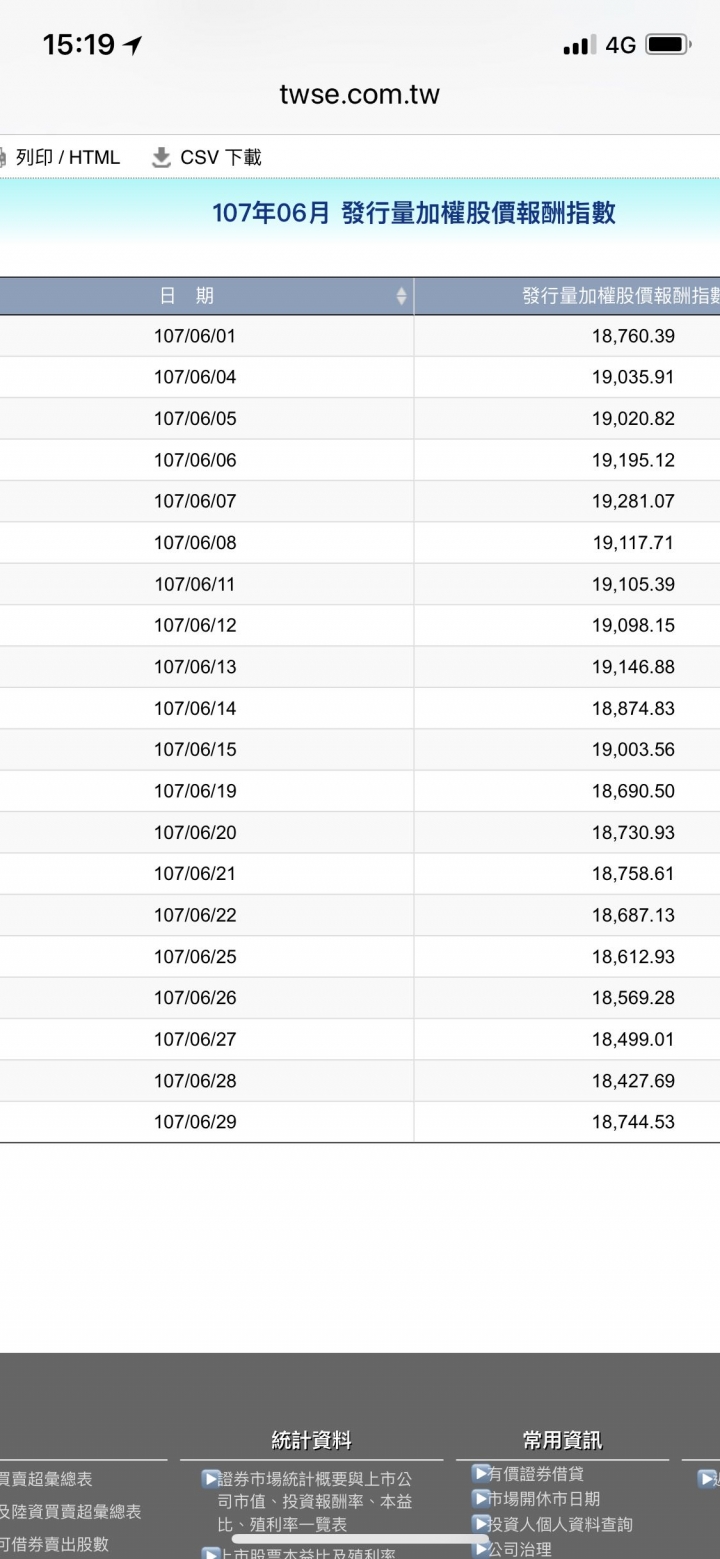Download table via CSV 下載 link

(221, 157)
